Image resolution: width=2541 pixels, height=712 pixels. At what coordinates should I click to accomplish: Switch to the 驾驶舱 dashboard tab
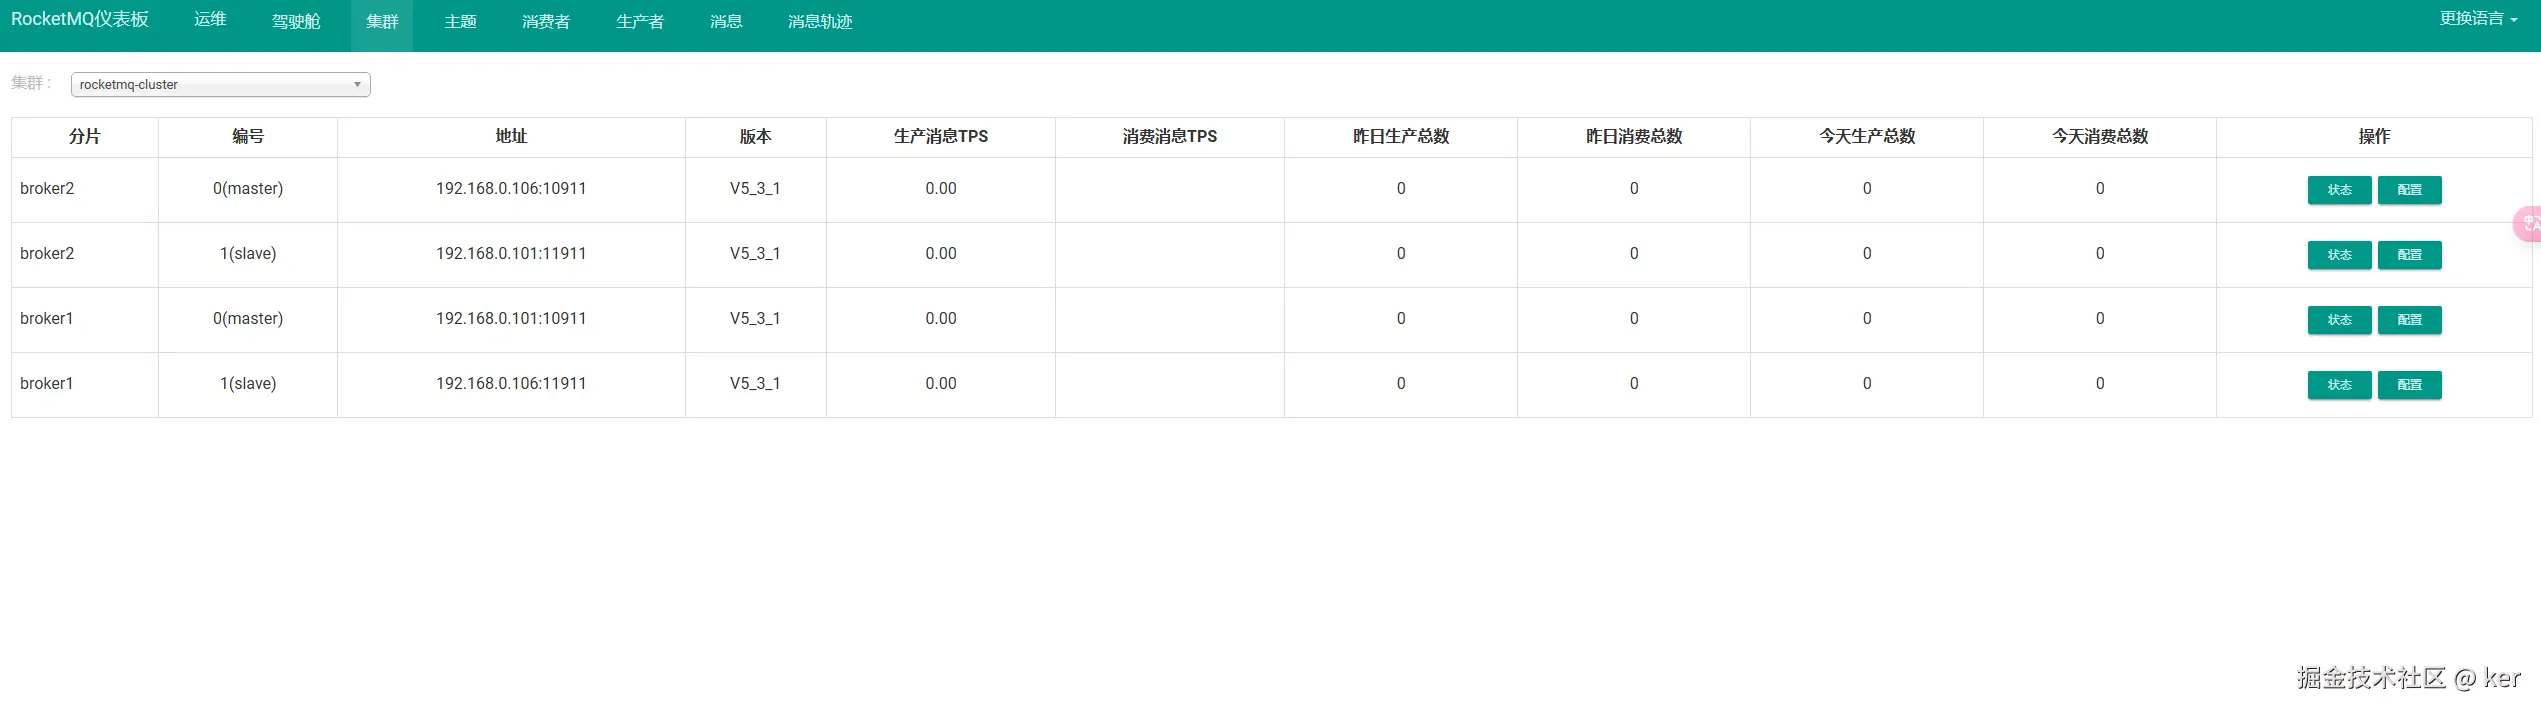[296, 21]
